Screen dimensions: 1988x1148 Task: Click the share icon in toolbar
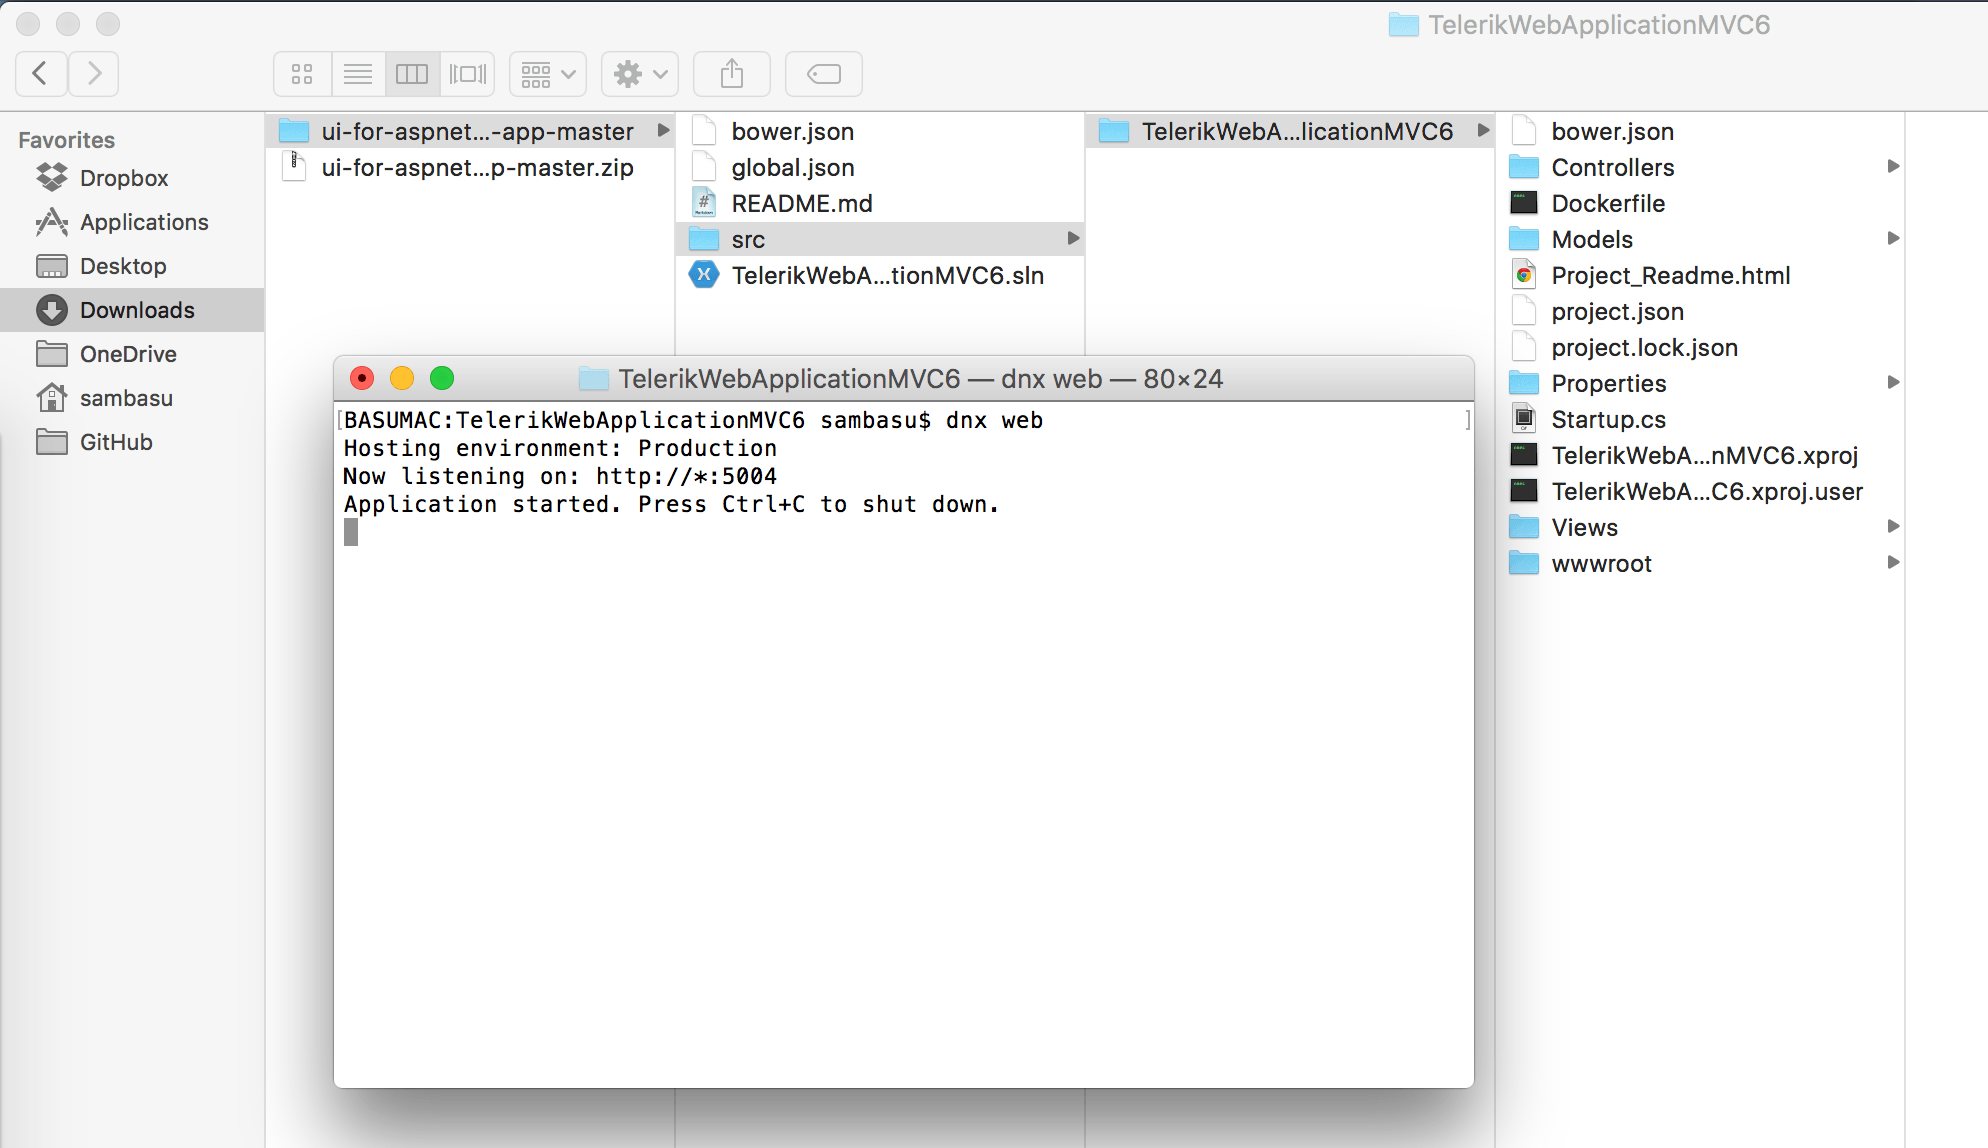coord(732,74)
